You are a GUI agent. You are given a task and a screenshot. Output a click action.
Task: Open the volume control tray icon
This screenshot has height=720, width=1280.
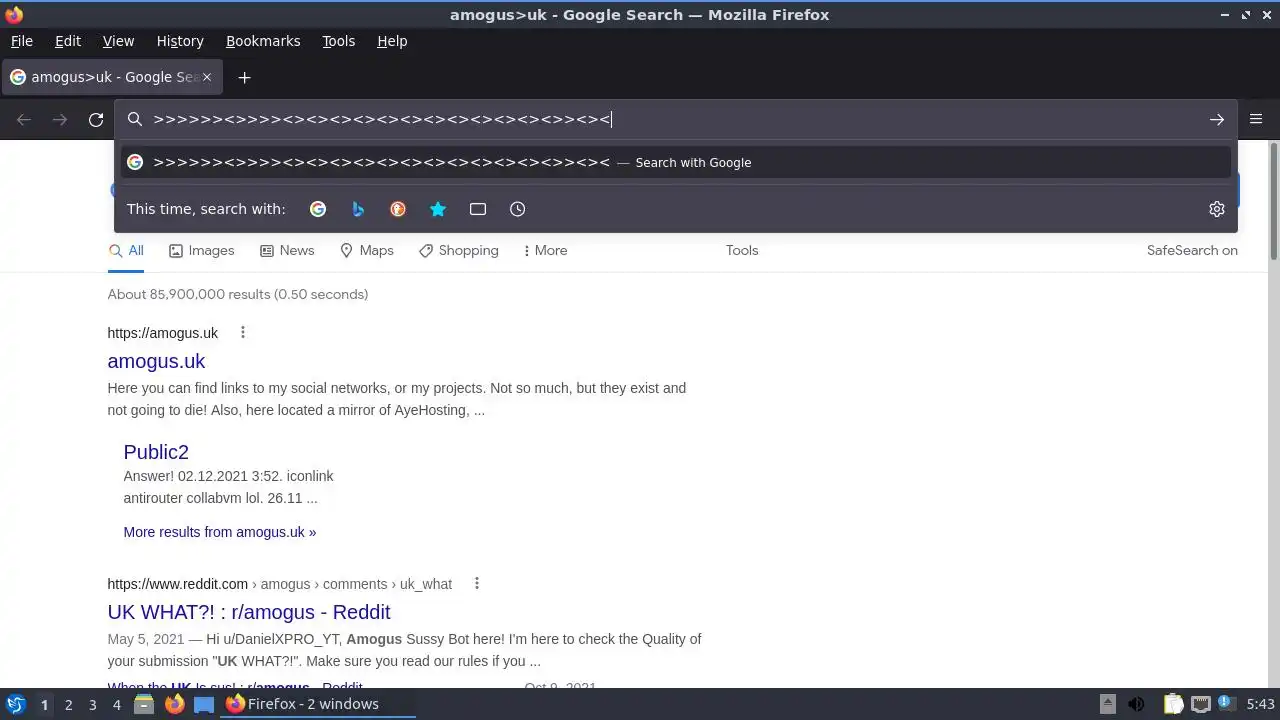click(x=1136, y=704)
